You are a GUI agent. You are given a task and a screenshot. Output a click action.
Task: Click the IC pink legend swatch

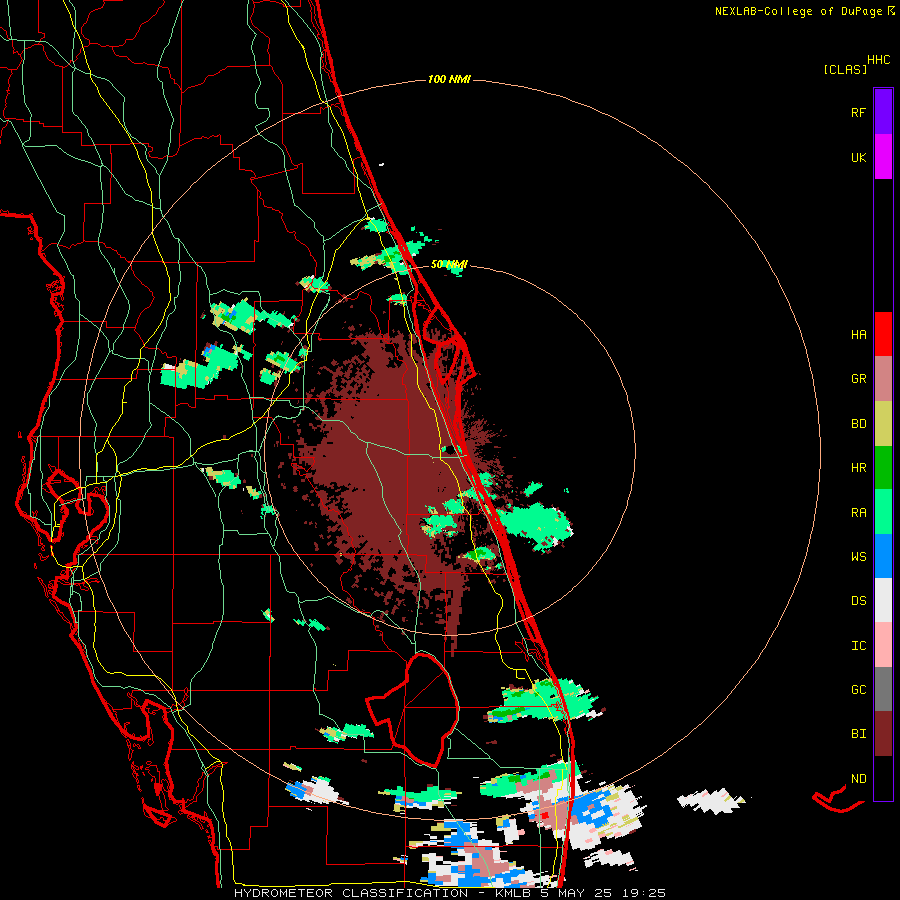(x=883, y=645)
